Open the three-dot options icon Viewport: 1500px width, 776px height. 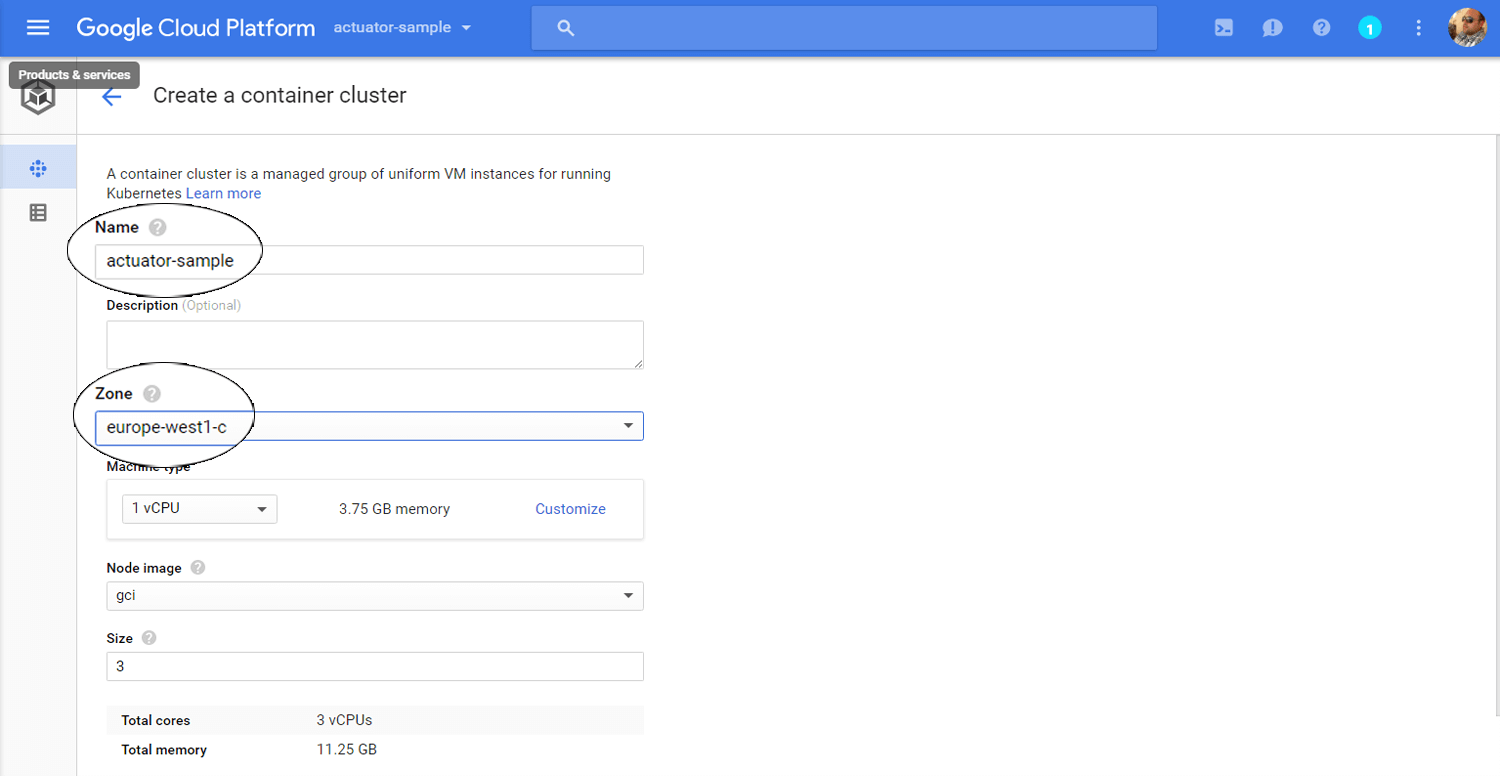(x=1418, y=27)
